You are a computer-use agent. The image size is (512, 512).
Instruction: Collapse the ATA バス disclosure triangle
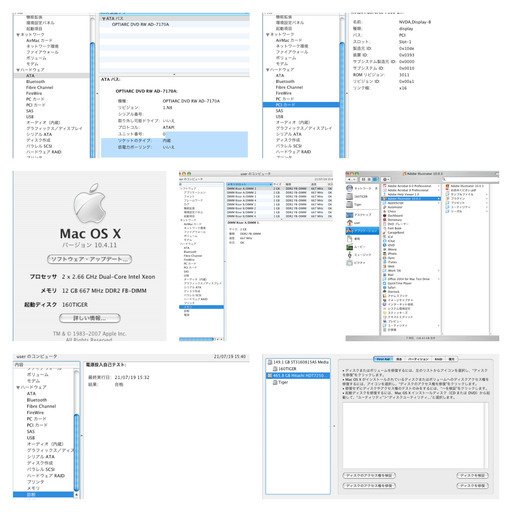click(104, 19)
